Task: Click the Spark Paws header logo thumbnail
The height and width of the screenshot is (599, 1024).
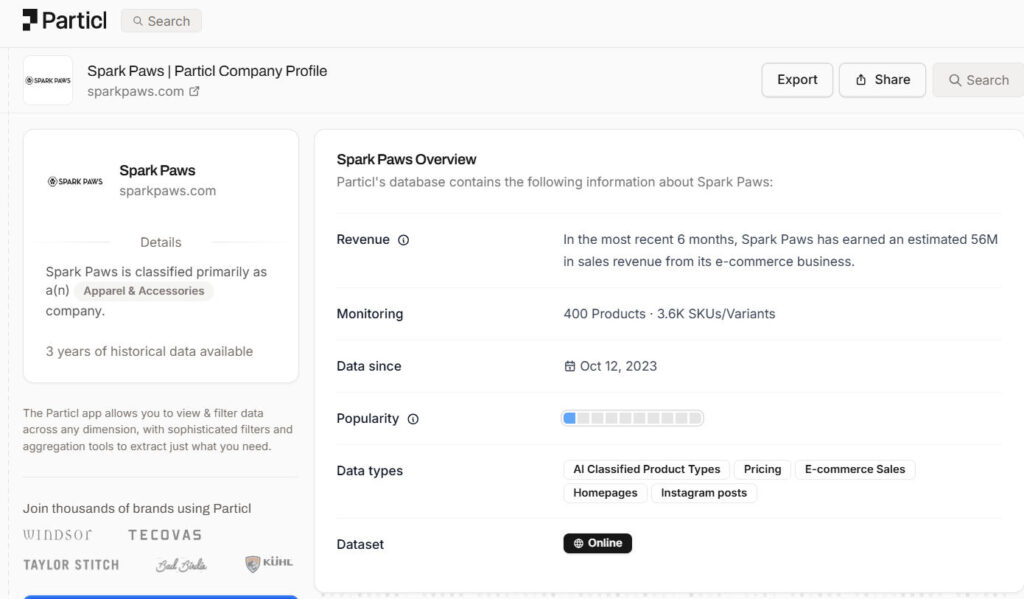Action: tap(48, 80)
